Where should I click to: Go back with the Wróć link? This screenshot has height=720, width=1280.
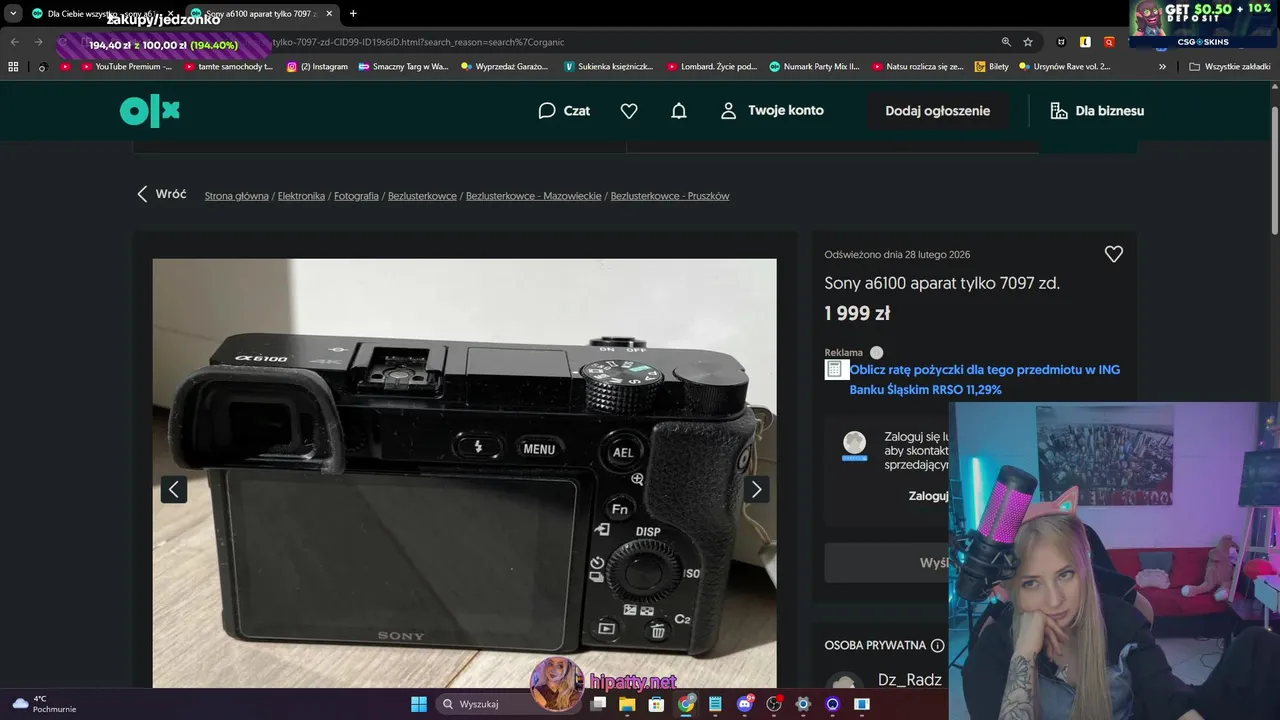click(x=162, y=194)
